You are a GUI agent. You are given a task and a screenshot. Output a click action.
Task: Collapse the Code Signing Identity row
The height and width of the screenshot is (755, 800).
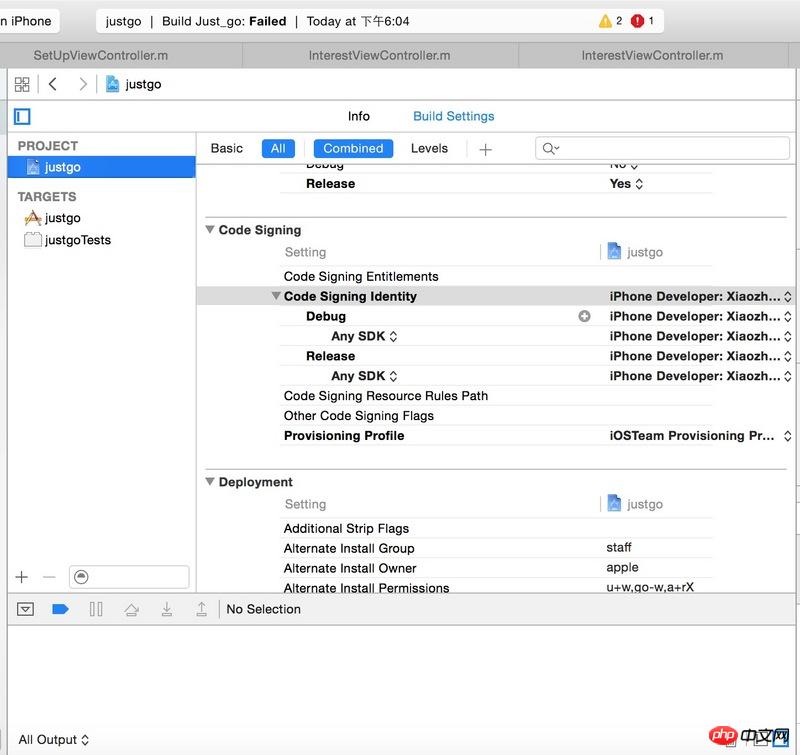tap(276, 296)
